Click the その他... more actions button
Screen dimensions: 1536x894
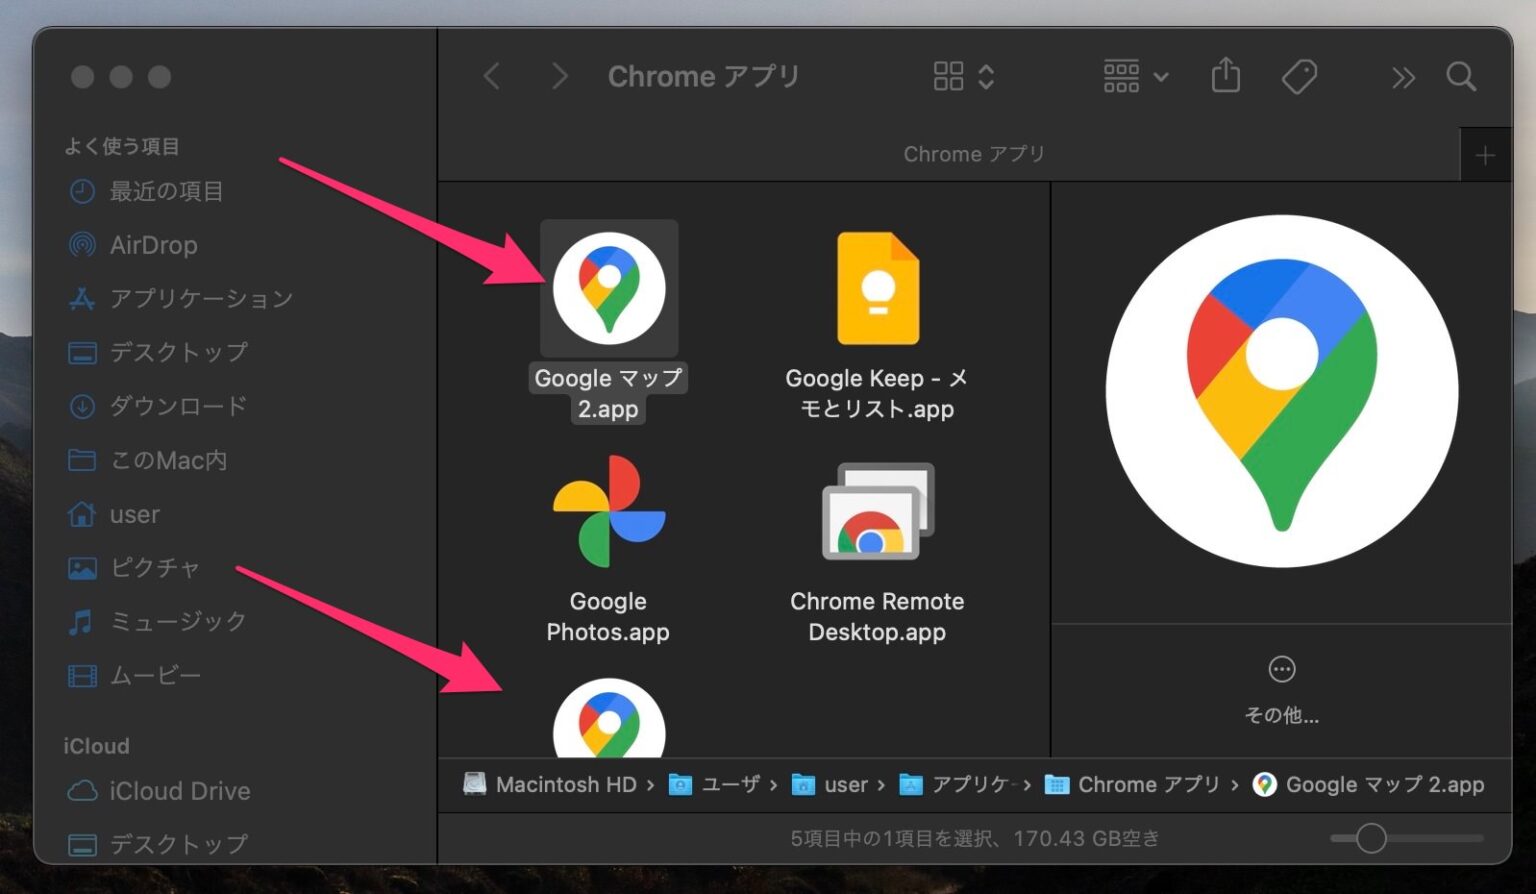pos(1282,689)
